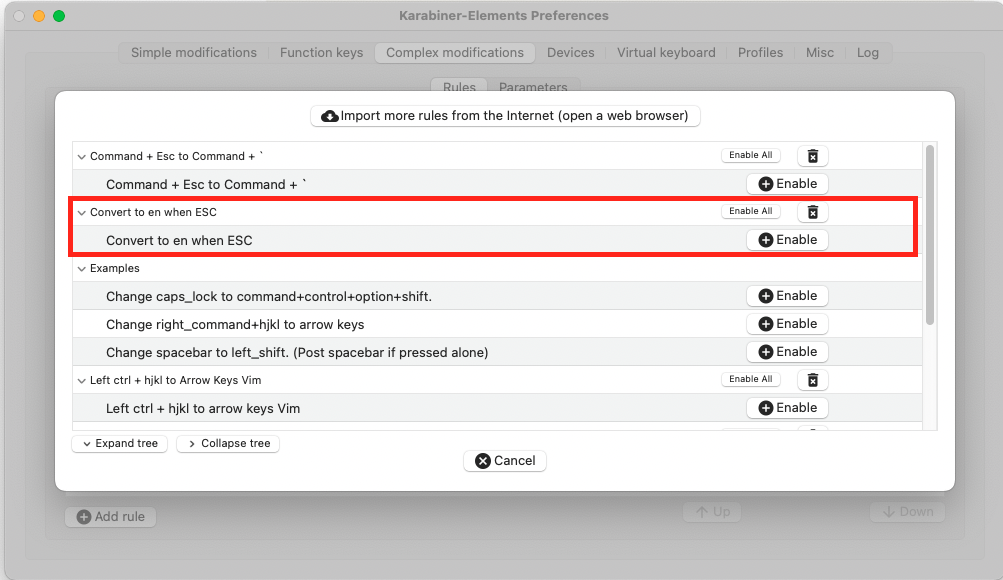Collapse the Convert to en when ESC group
This screenshot has height=580, width=1003.
point(81,212)
